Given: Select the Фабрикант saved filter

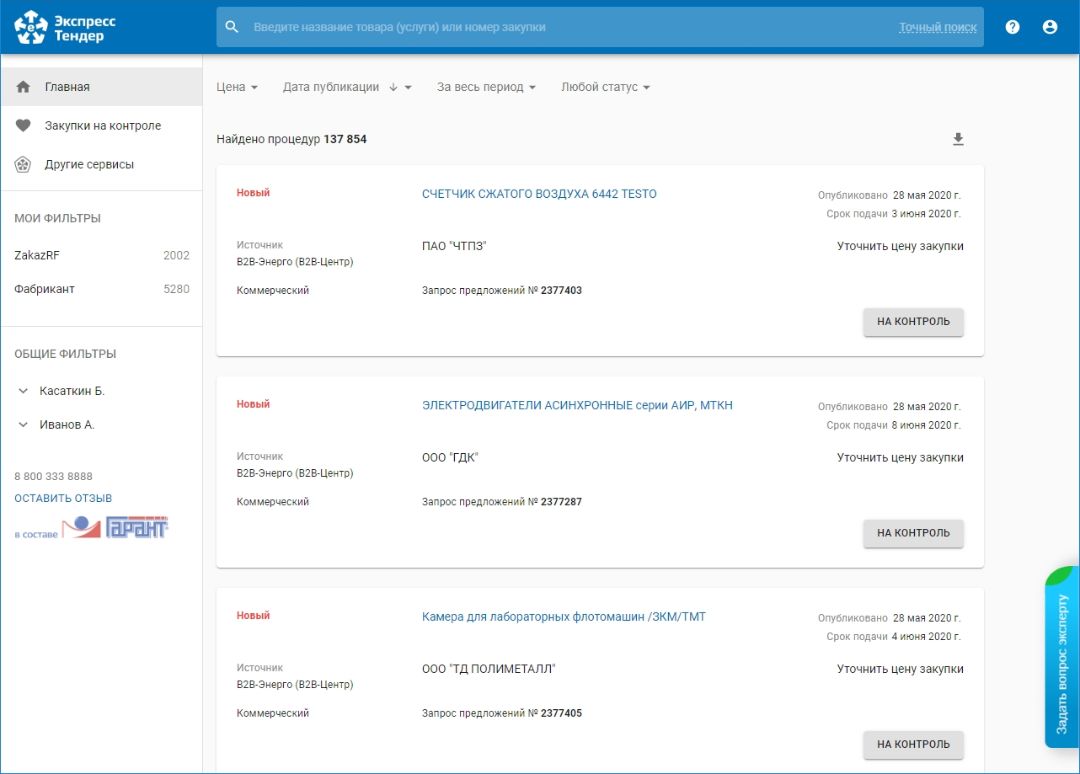Looking at the screenshot, I should coord(101,289).
